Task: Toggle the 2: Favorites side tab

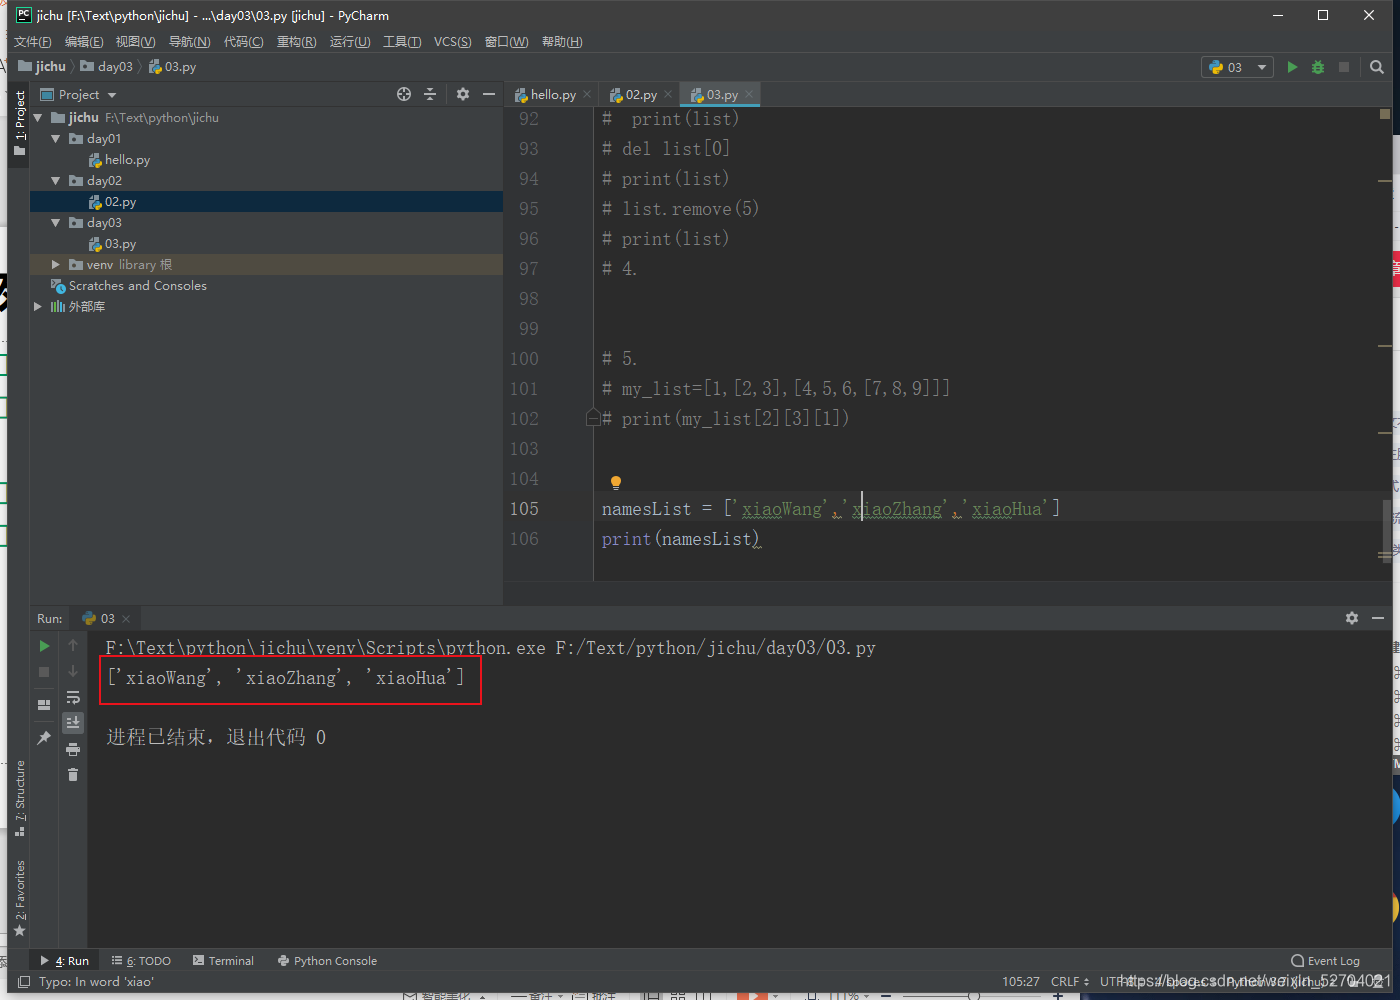Action: (19, 898)
